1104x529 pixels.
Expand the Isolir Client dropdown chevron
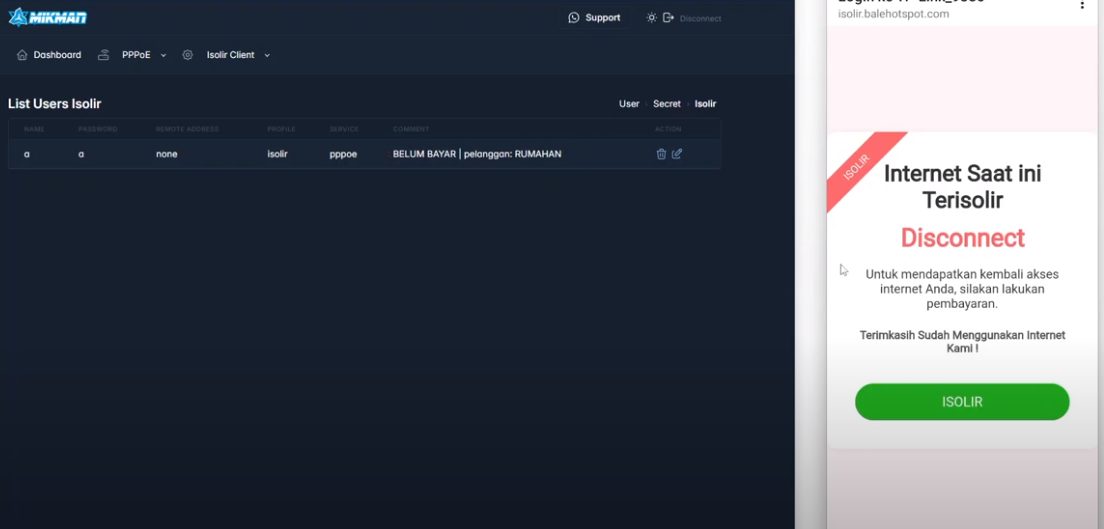pyautogui.click(x=267, y=55)
